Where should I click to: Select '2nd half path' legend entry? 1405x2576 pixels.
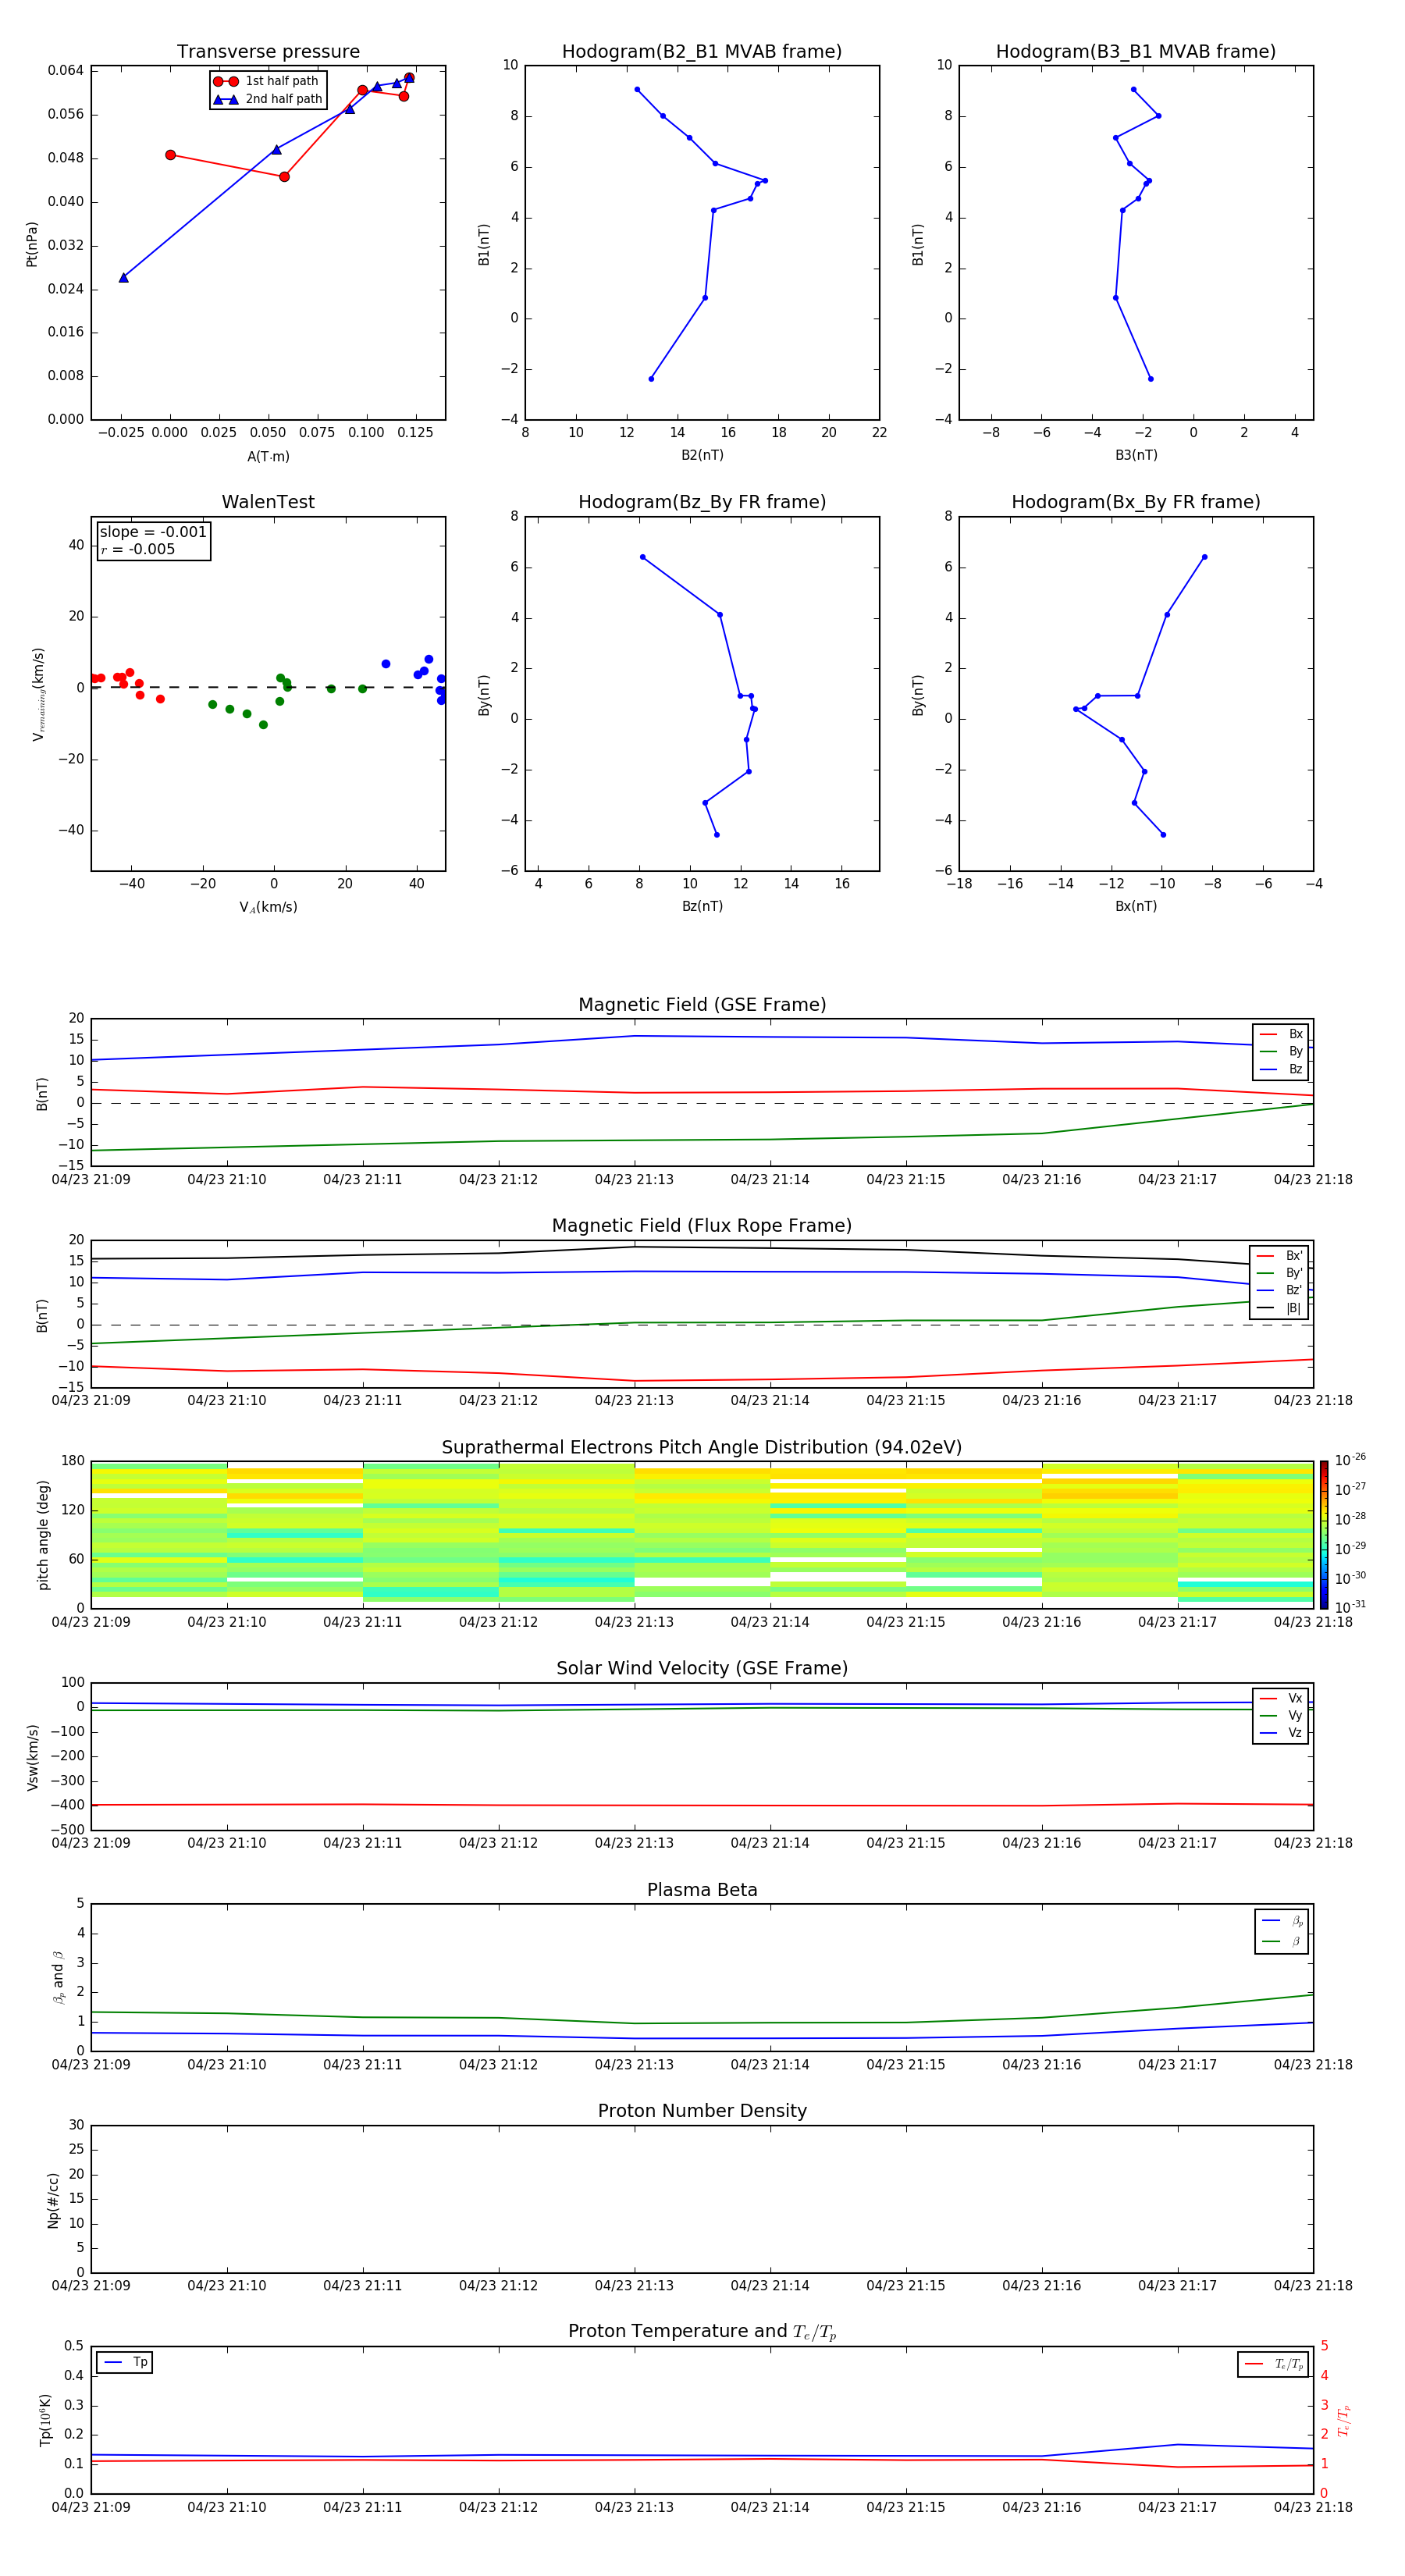(267, 99)
